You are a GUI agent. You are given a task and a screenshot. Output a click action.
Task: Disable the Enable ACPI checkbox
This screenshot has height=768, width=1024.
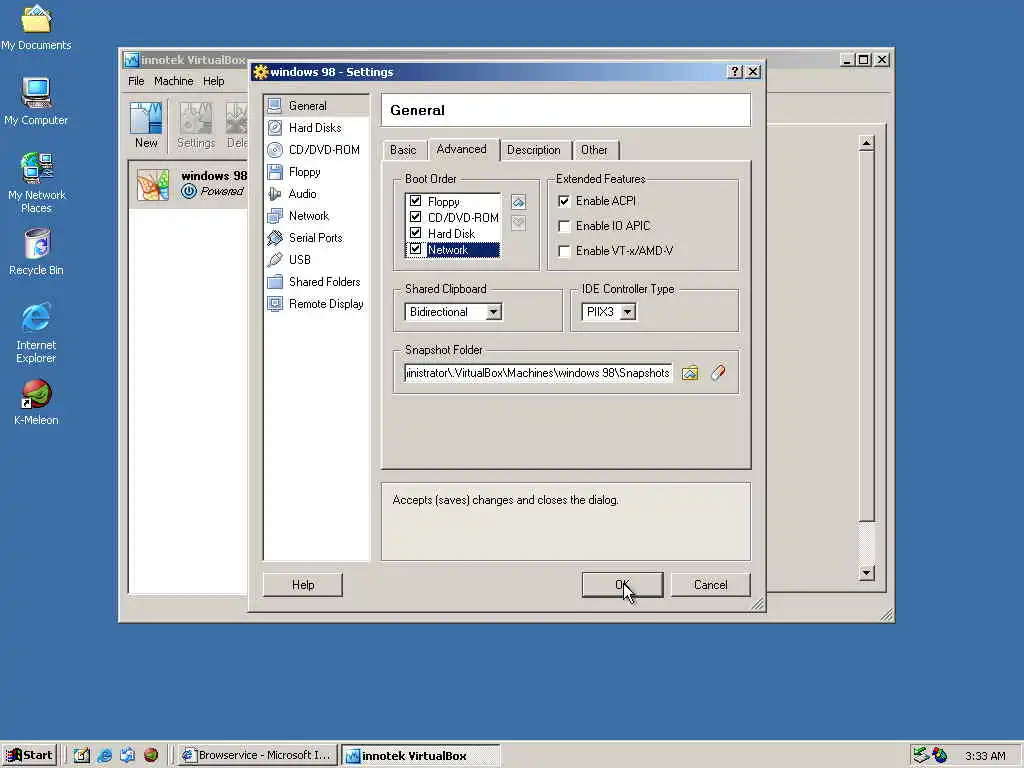564,201
